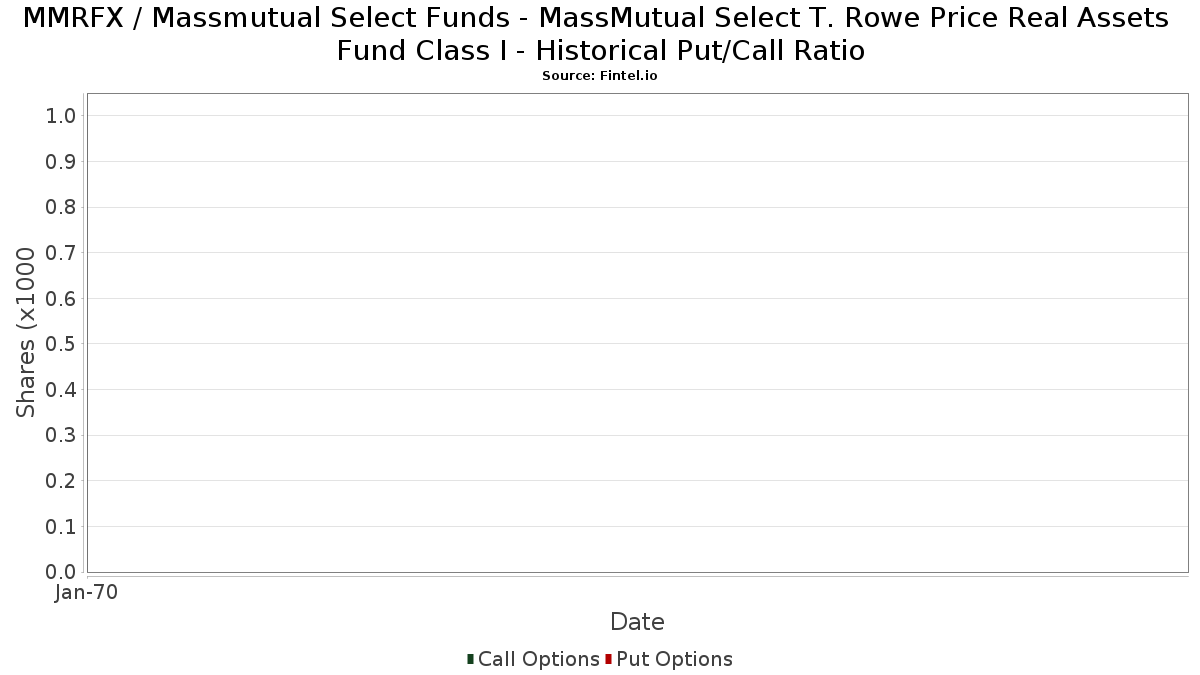Open the Source: Fintel.io text

tap(600, 76)
